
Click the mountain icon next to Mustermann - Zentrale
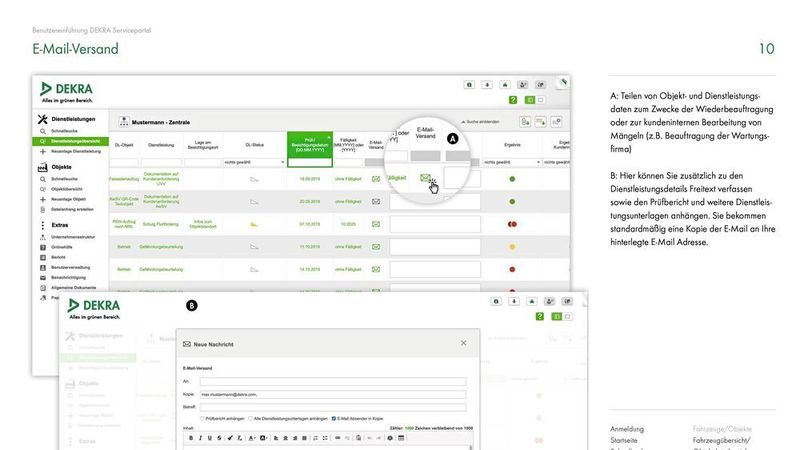click(x=123, y=121)
